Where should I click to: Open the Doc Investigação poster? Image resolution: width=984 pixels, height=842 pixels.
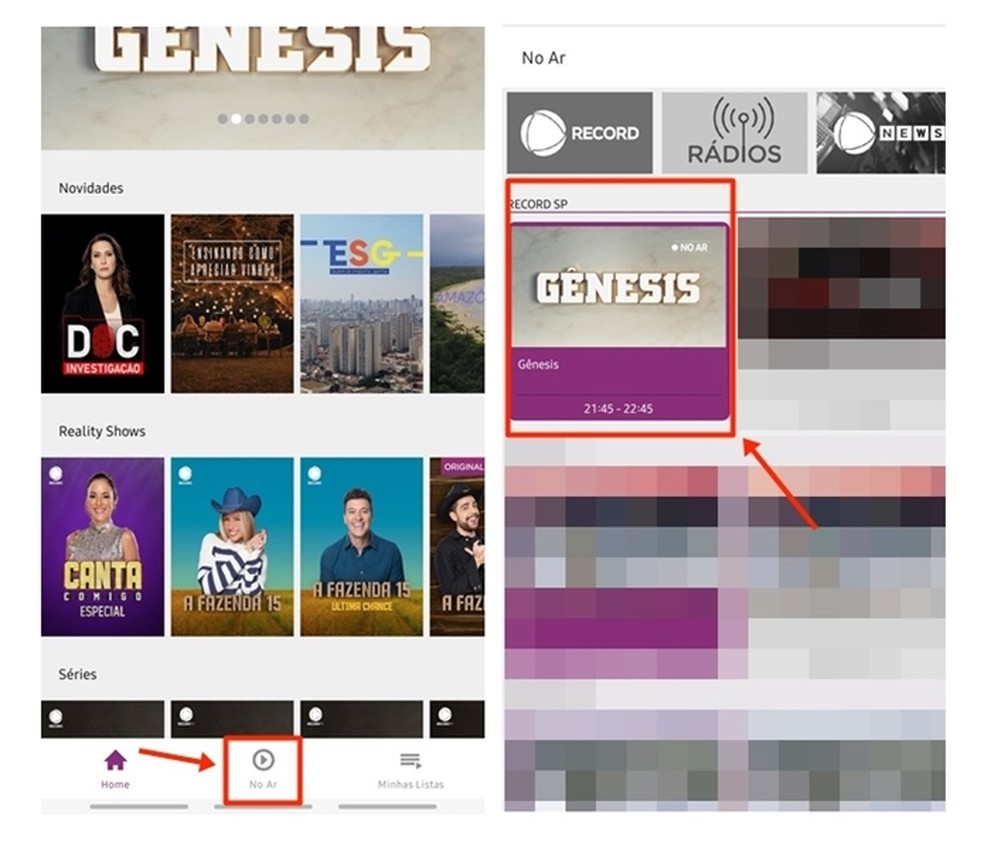tap(103, 304)
